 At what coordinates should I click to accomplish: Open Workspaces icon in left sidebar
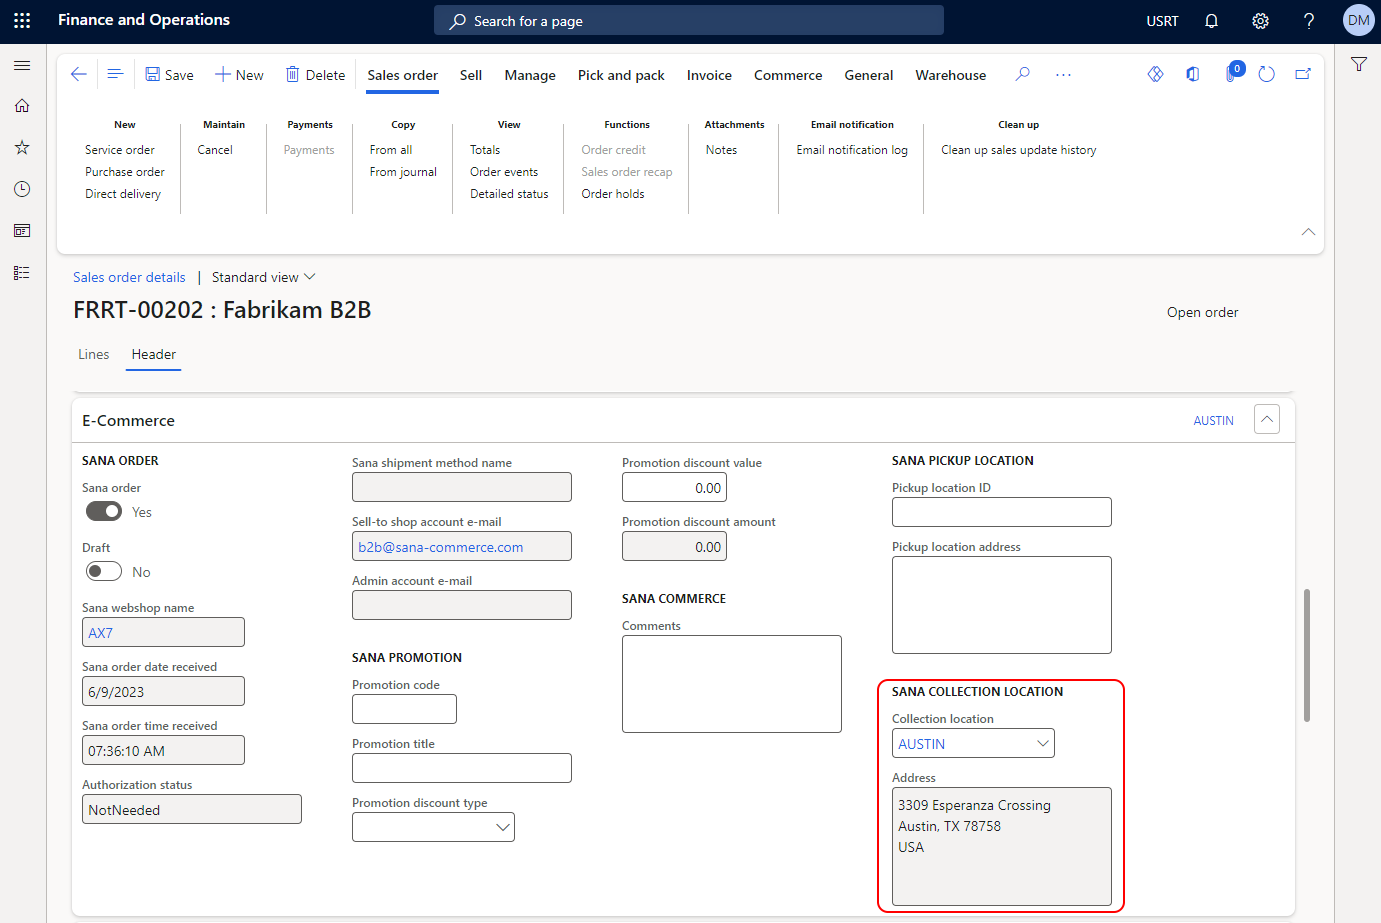[x=22, y=231]
